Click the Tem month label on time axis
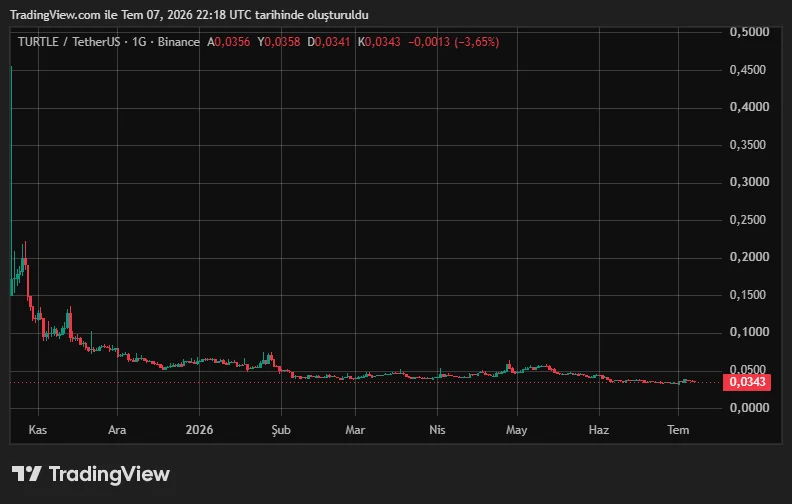The width and height of the screenshot is (792, 504). [678, 430]
